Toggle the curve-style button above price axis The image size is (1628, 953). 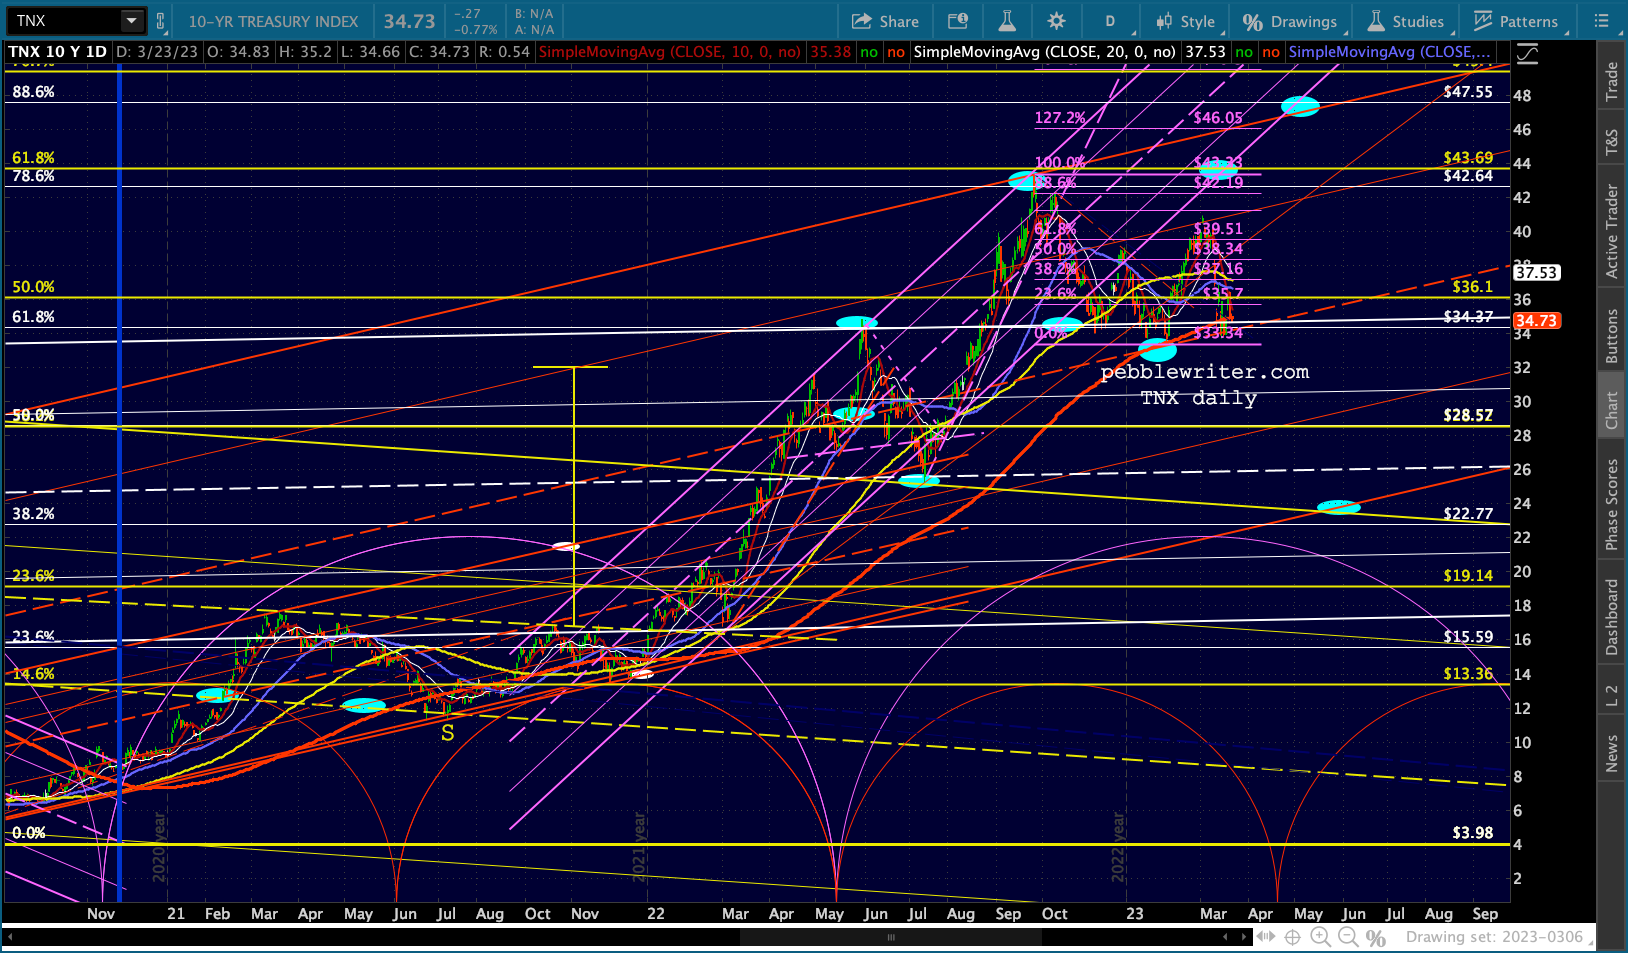point(1527,54)
